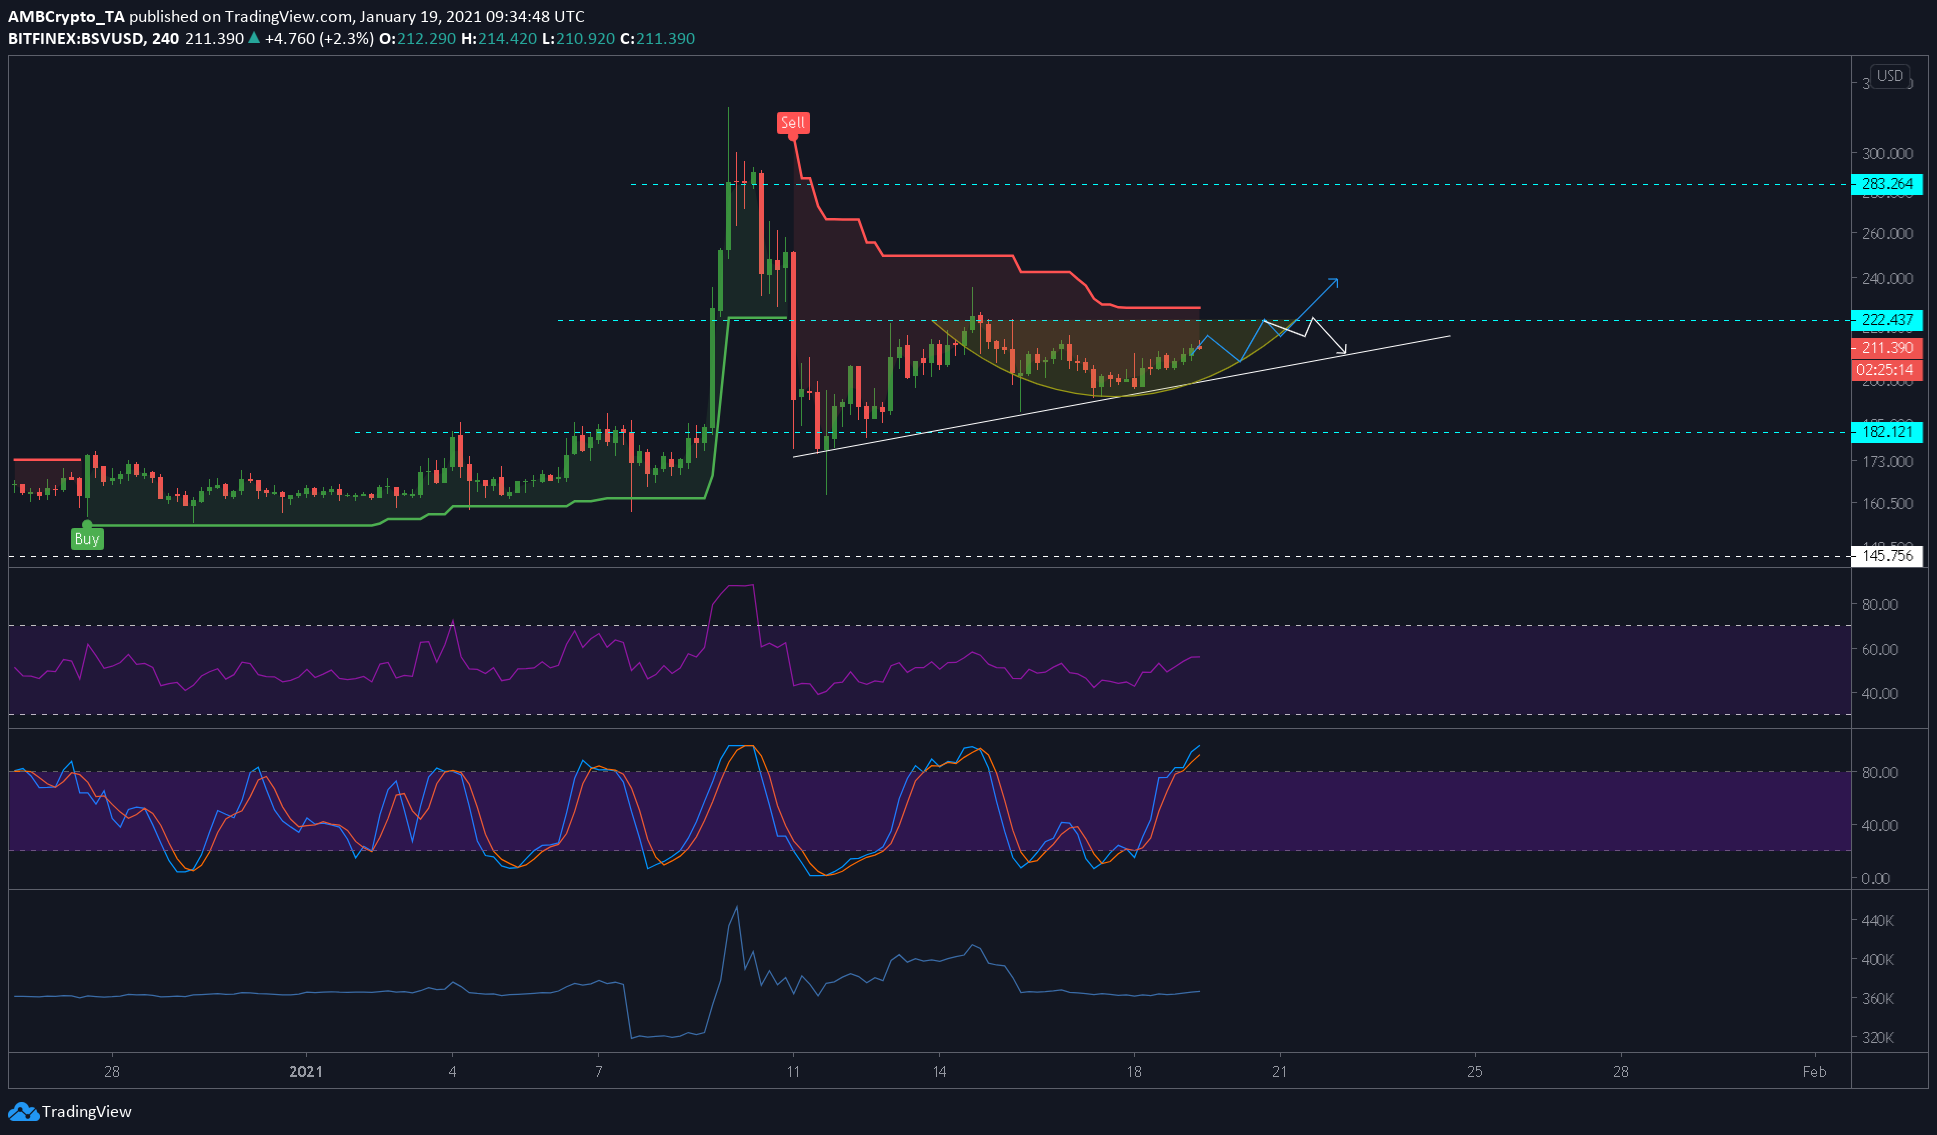This screenshot has height=1135, width=1937.
Task: Click date 18 on the time axis
Action: click(1133, 1072)
